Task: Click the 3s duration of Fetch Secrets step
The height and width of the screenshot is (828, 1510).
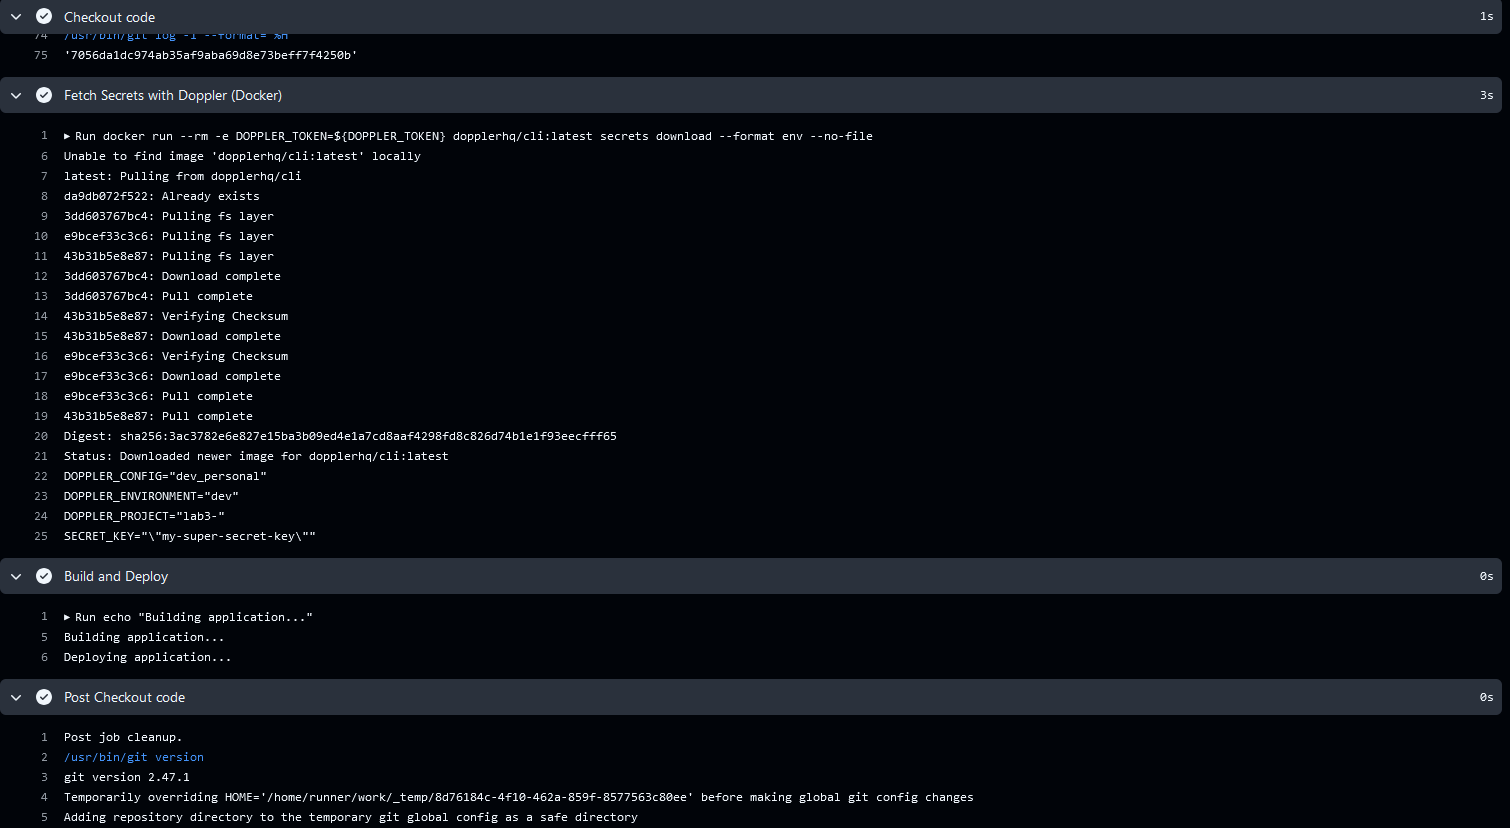Action: pos(1486,95)
